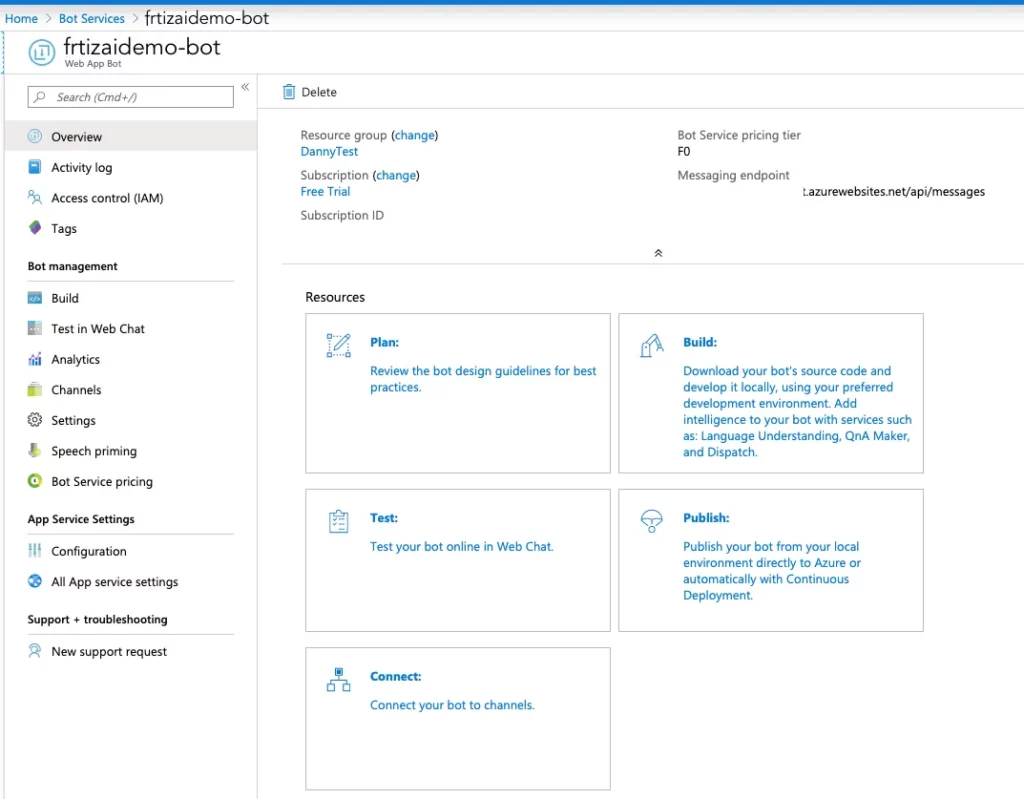Go to Bot Services breadcrumb
The image size is (1024, 799).
point(91,18)
